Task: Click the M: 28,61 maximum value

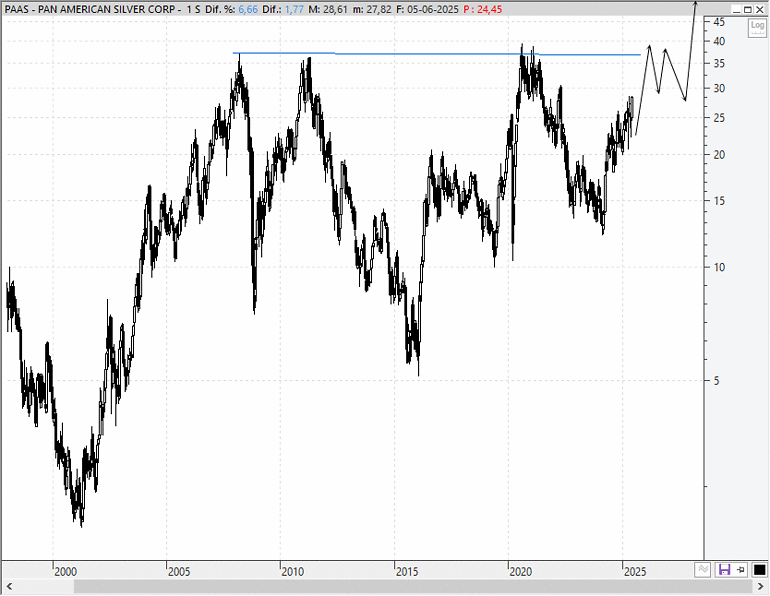Action: 328,9
